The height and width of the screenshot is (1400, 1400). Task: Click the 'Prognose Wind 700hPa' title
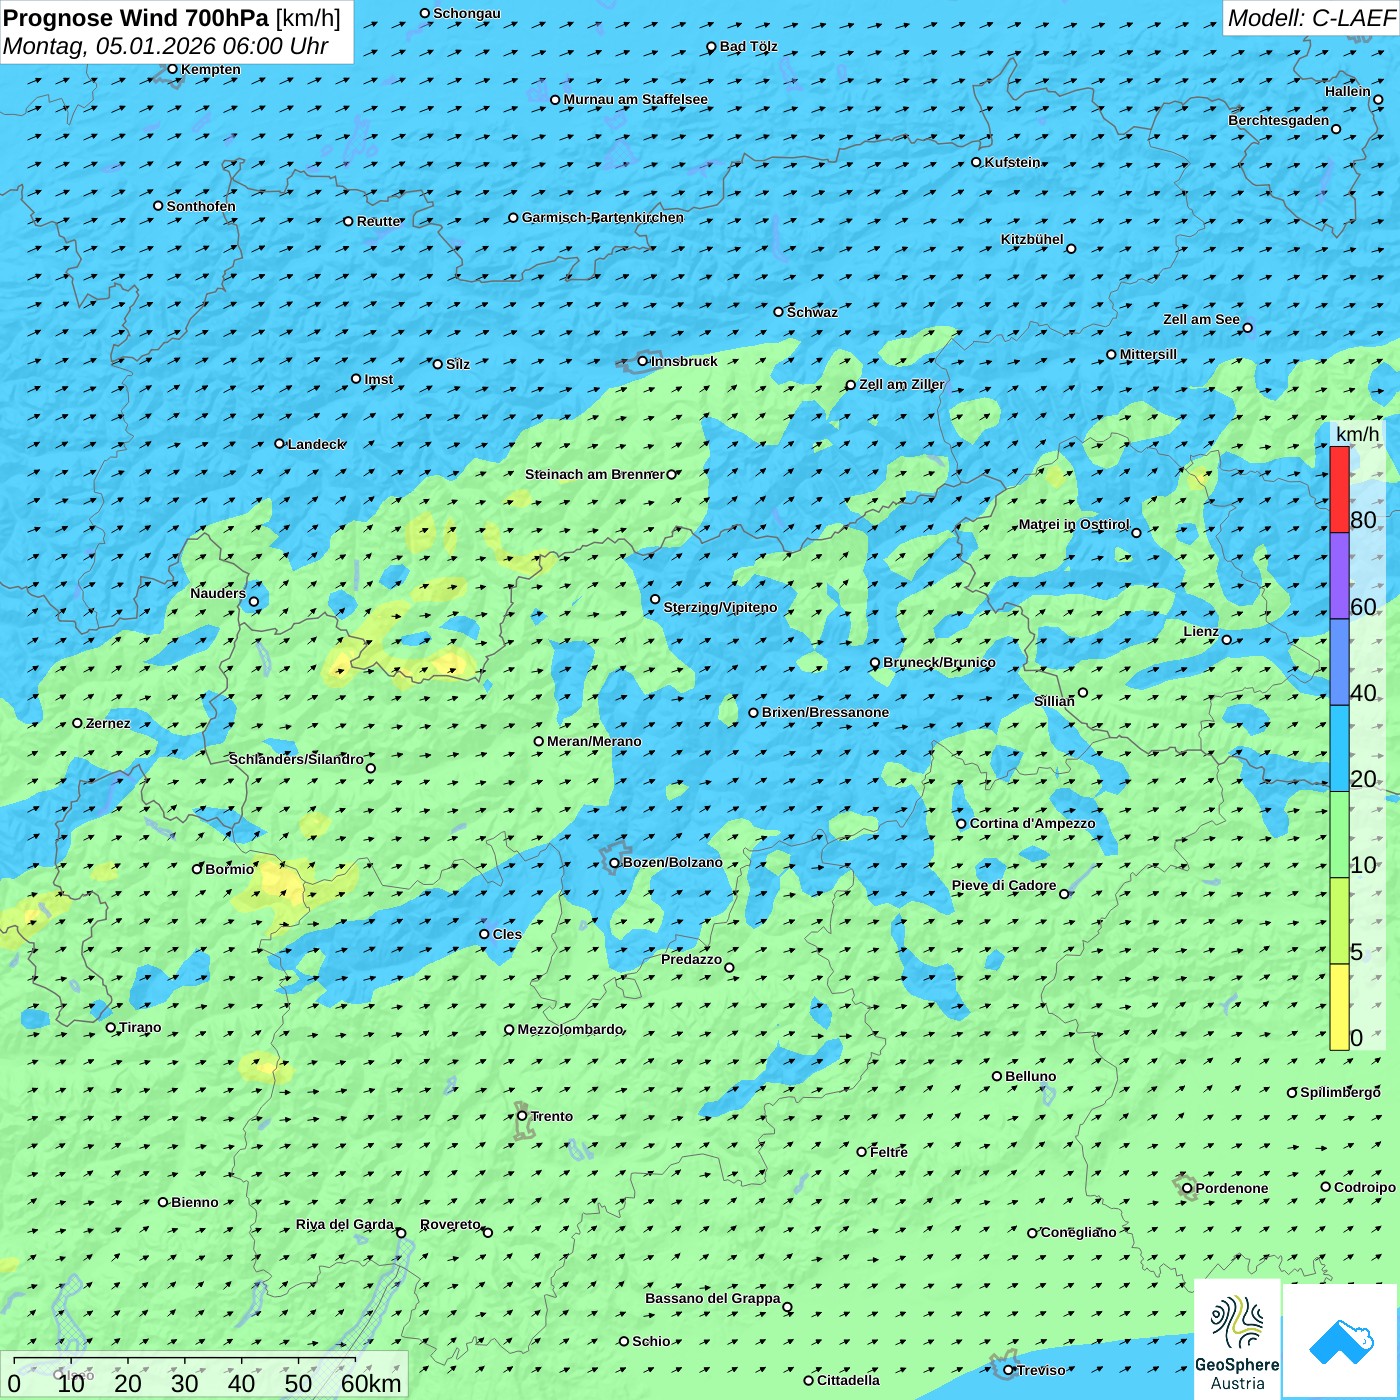point(136,18)
